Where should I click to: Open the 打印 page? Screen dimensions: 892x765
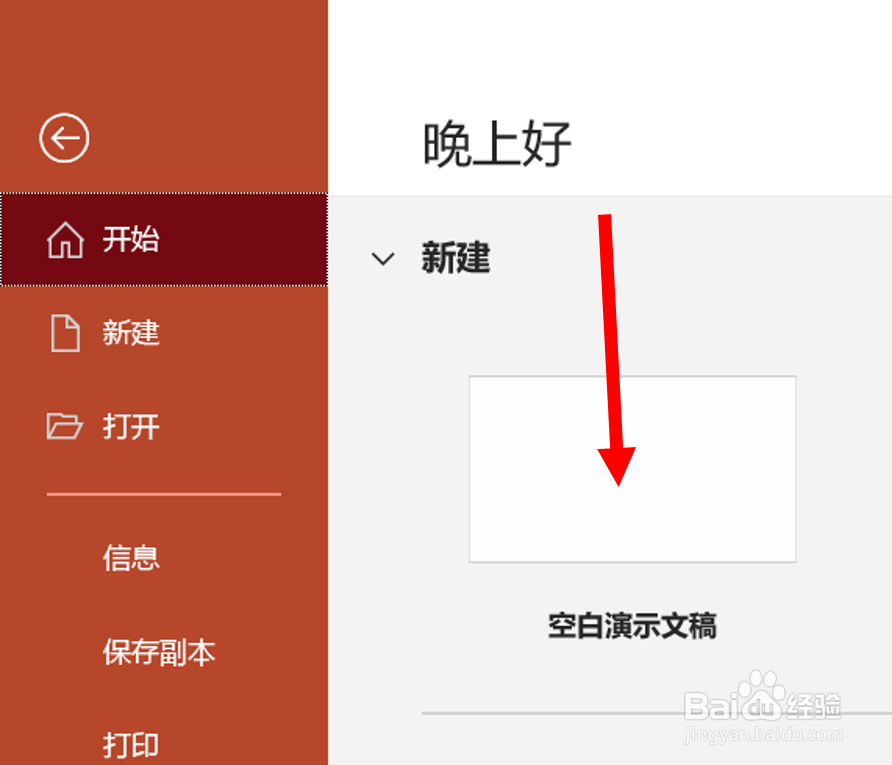[131, 745]
